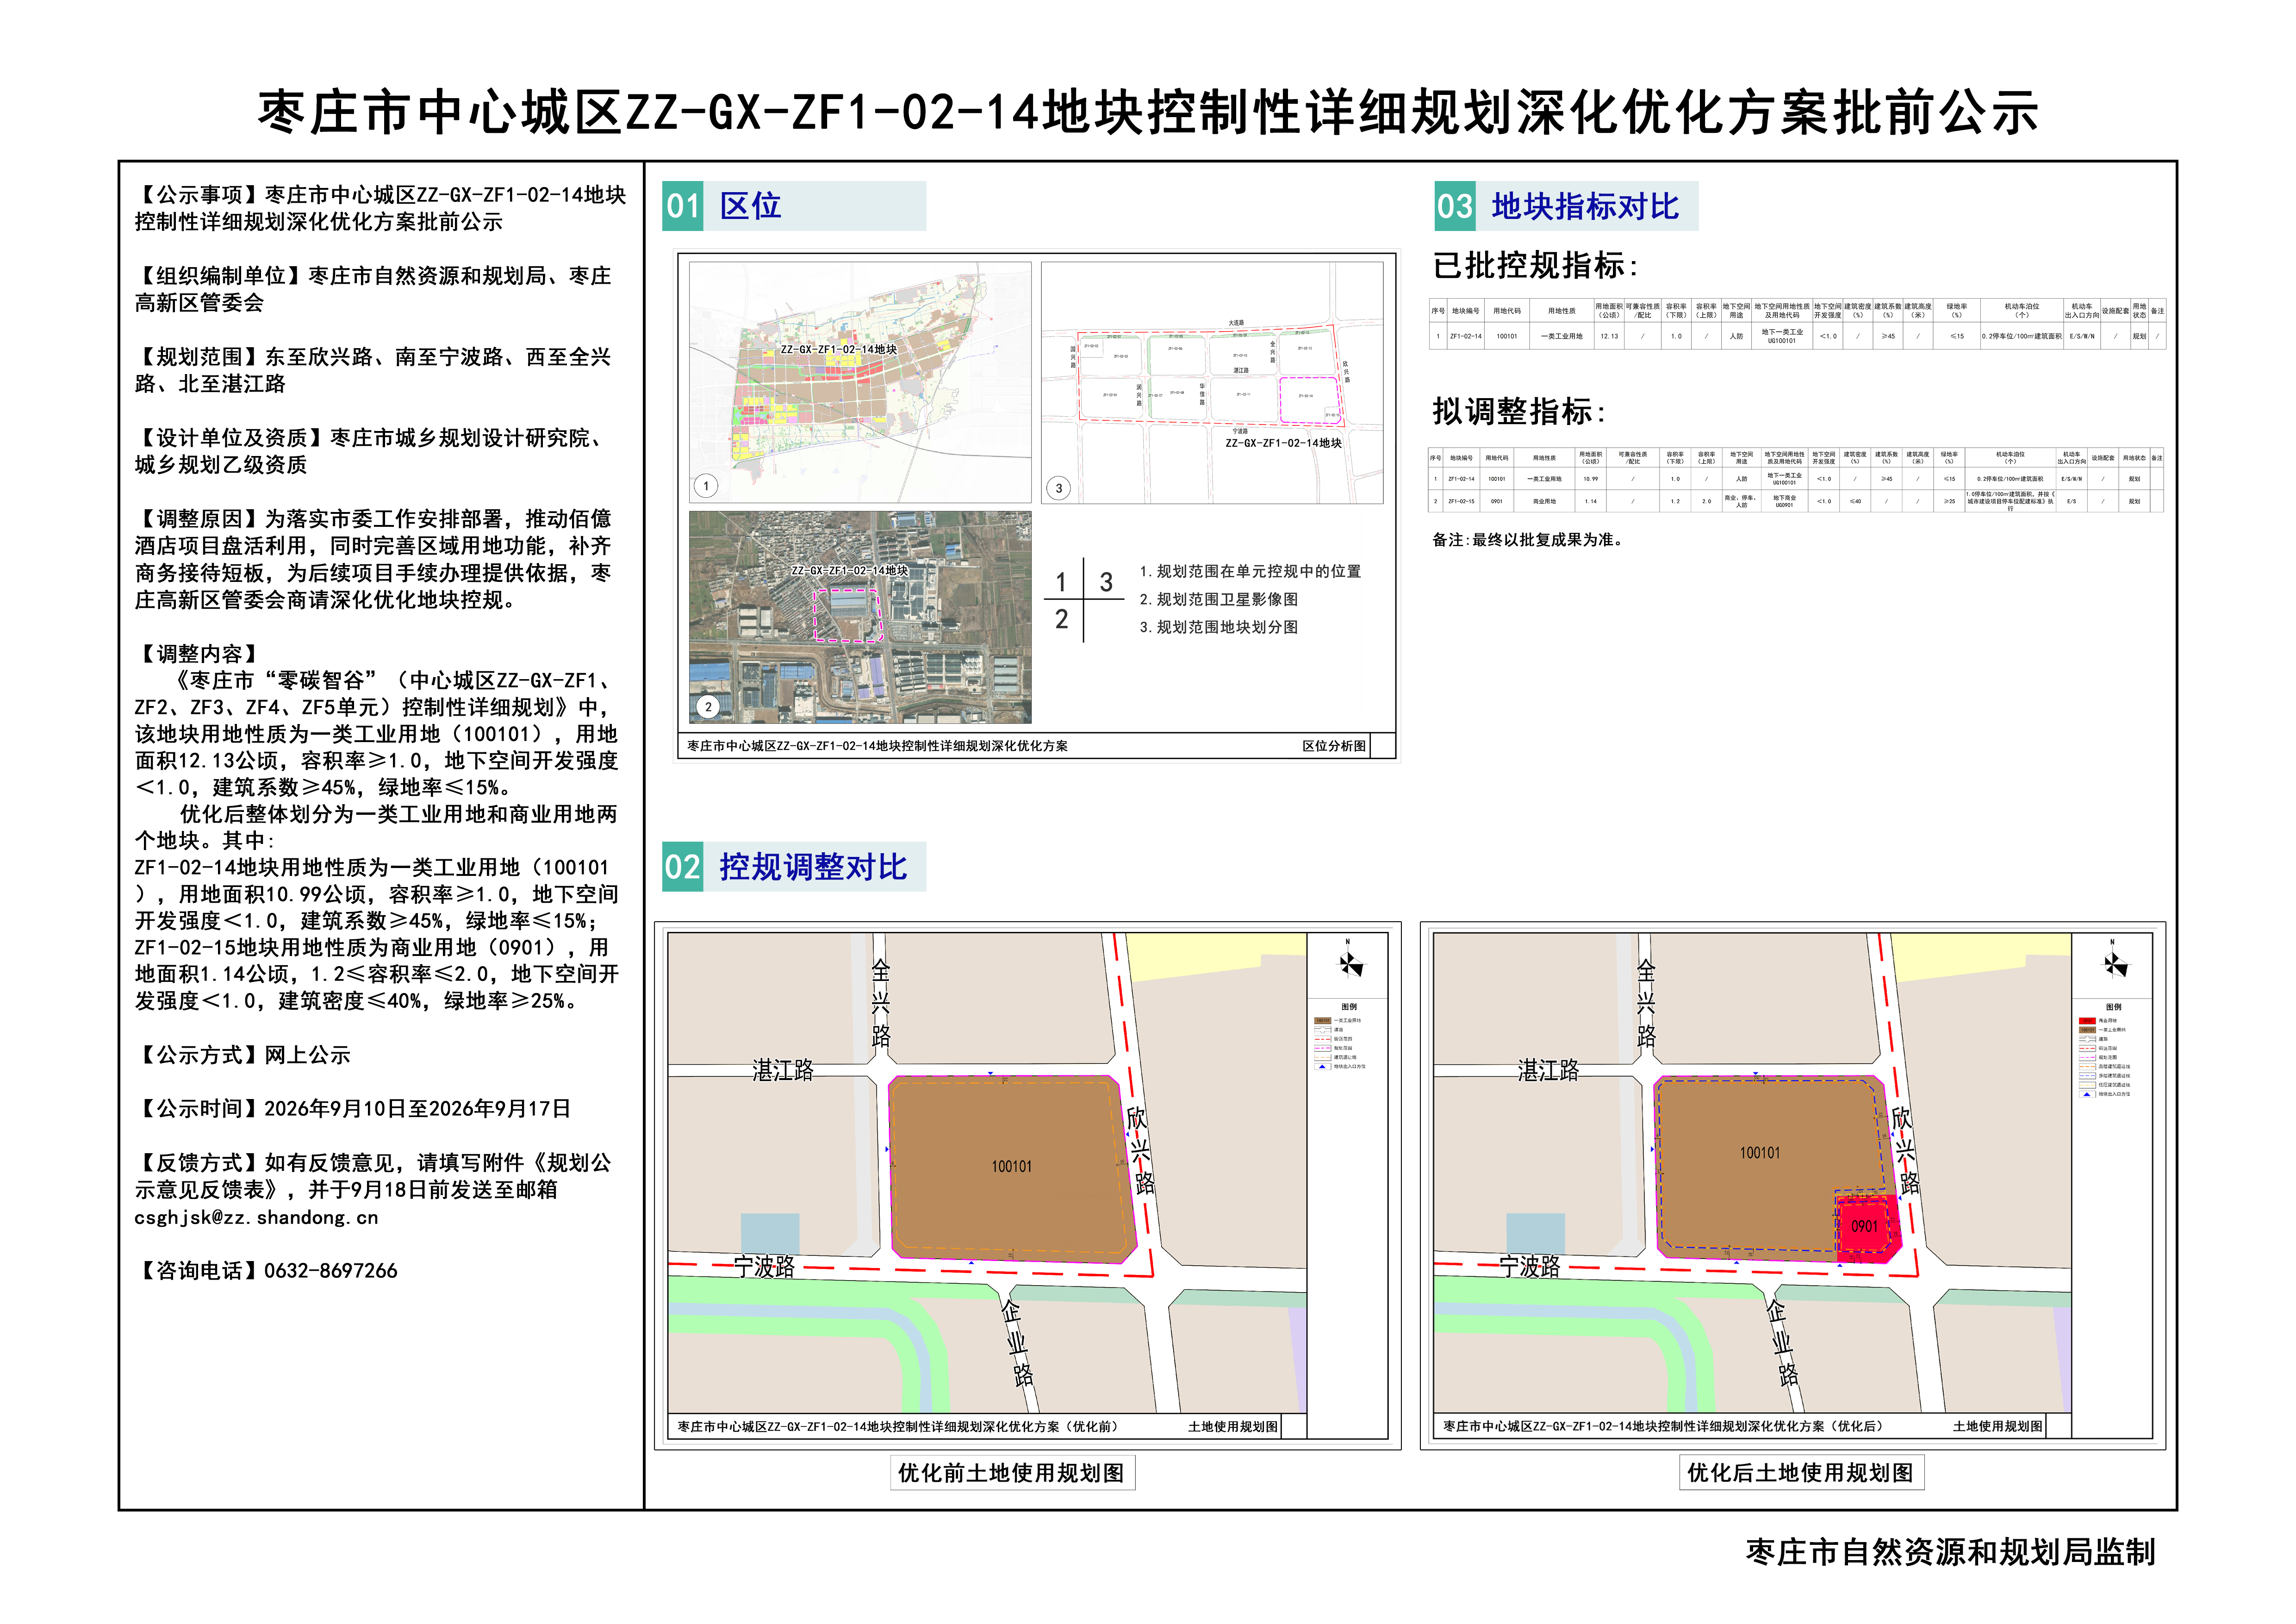Click circled number 2 on satellite image

tap(708, 707)
